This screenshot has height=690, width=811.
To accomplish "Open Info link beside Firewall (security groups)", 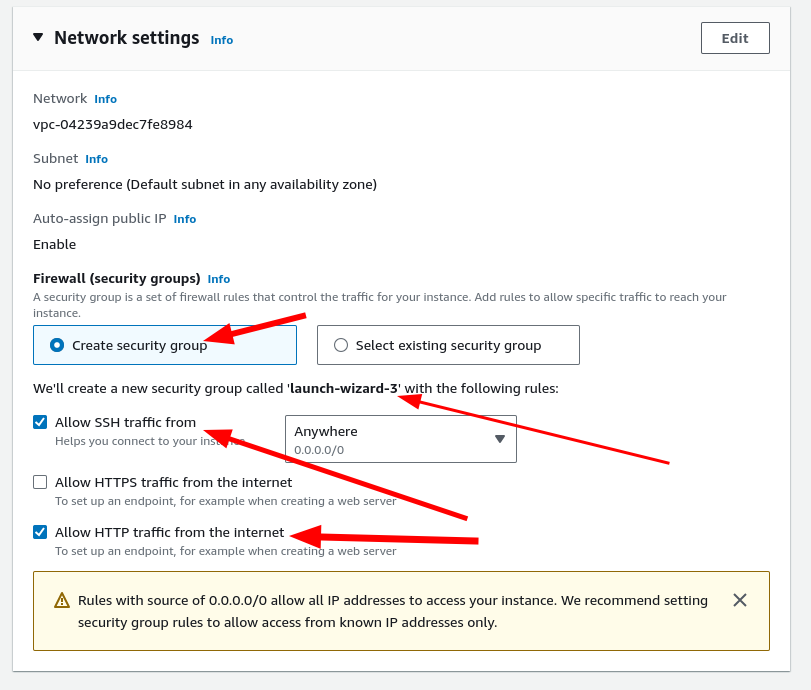I will click(218, 279).
